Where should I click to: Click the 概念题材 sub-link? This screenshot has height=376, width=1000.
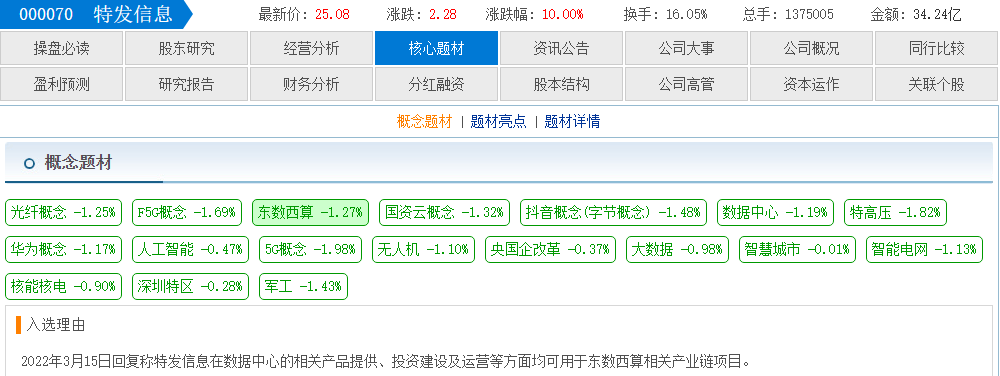tap(424, 122)
